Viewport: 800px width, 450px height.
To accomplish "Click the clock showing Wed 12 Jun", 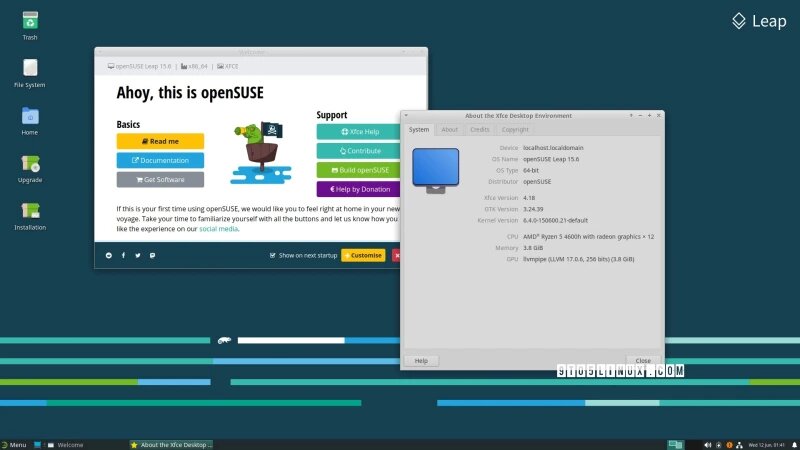I will [766, 445].
